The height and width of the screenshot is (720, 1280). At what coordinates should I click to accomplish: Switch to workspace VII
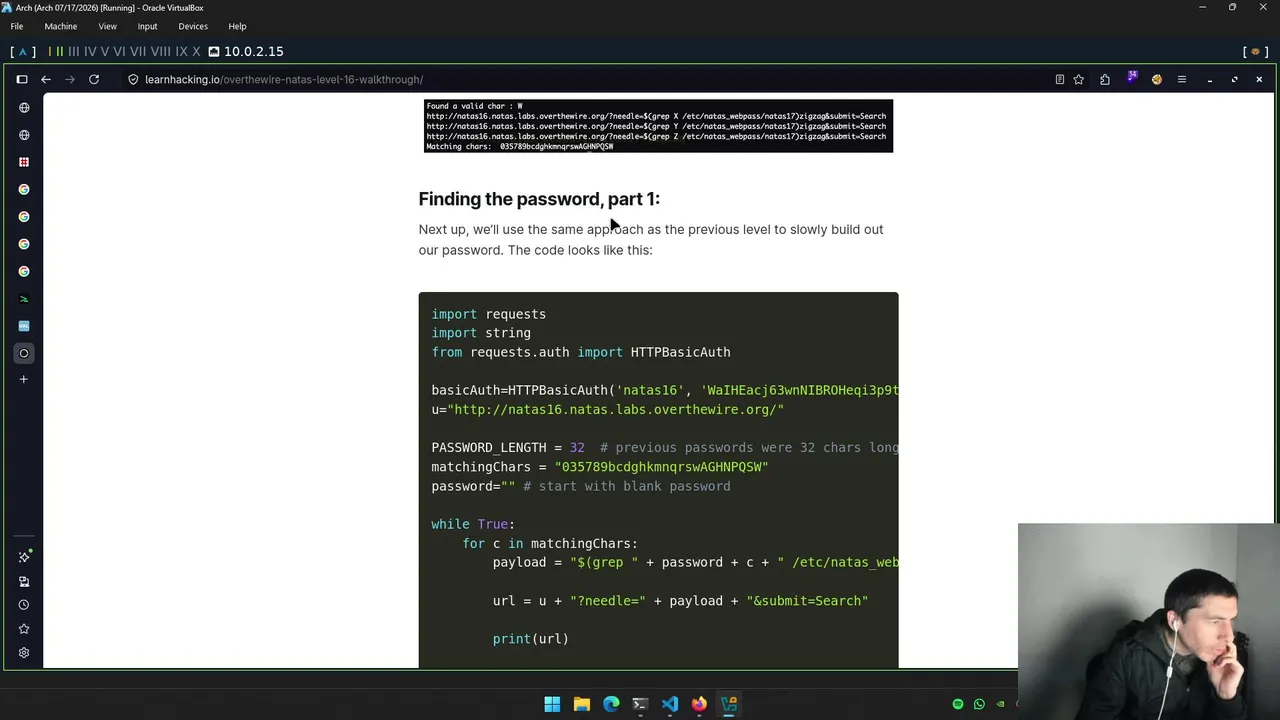click(138, 51)
